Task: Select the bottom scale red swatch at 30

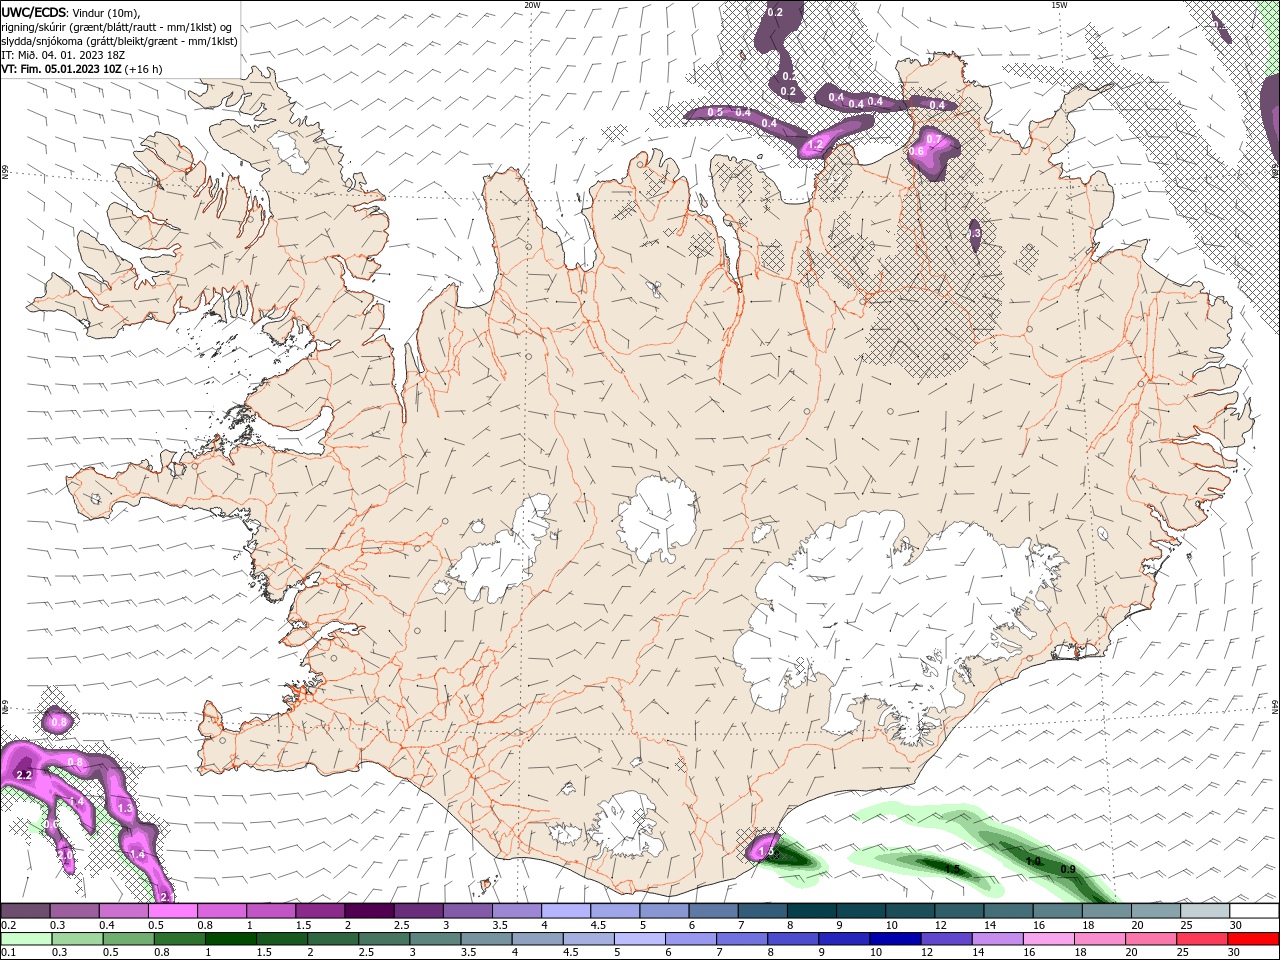Action: coord(1254,939)
